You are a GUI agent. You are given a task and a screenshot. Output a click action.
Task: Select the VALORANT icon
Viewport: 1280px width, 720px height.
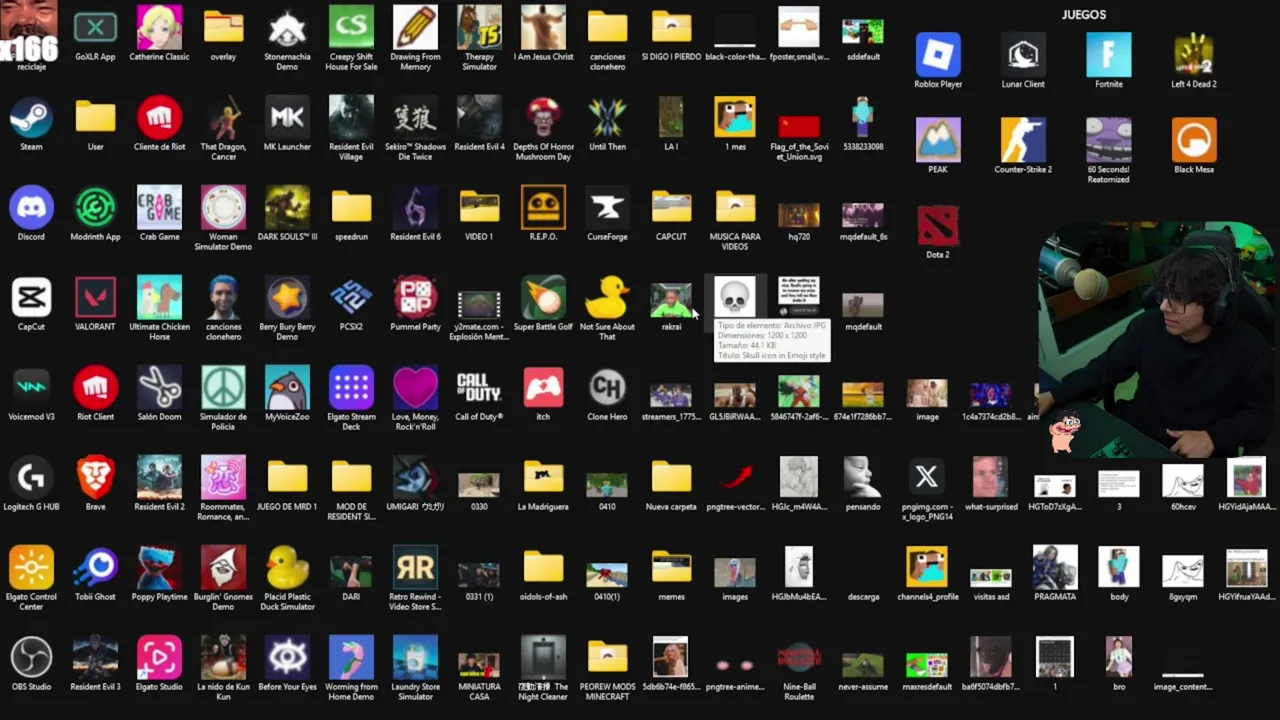click(95, 298)
